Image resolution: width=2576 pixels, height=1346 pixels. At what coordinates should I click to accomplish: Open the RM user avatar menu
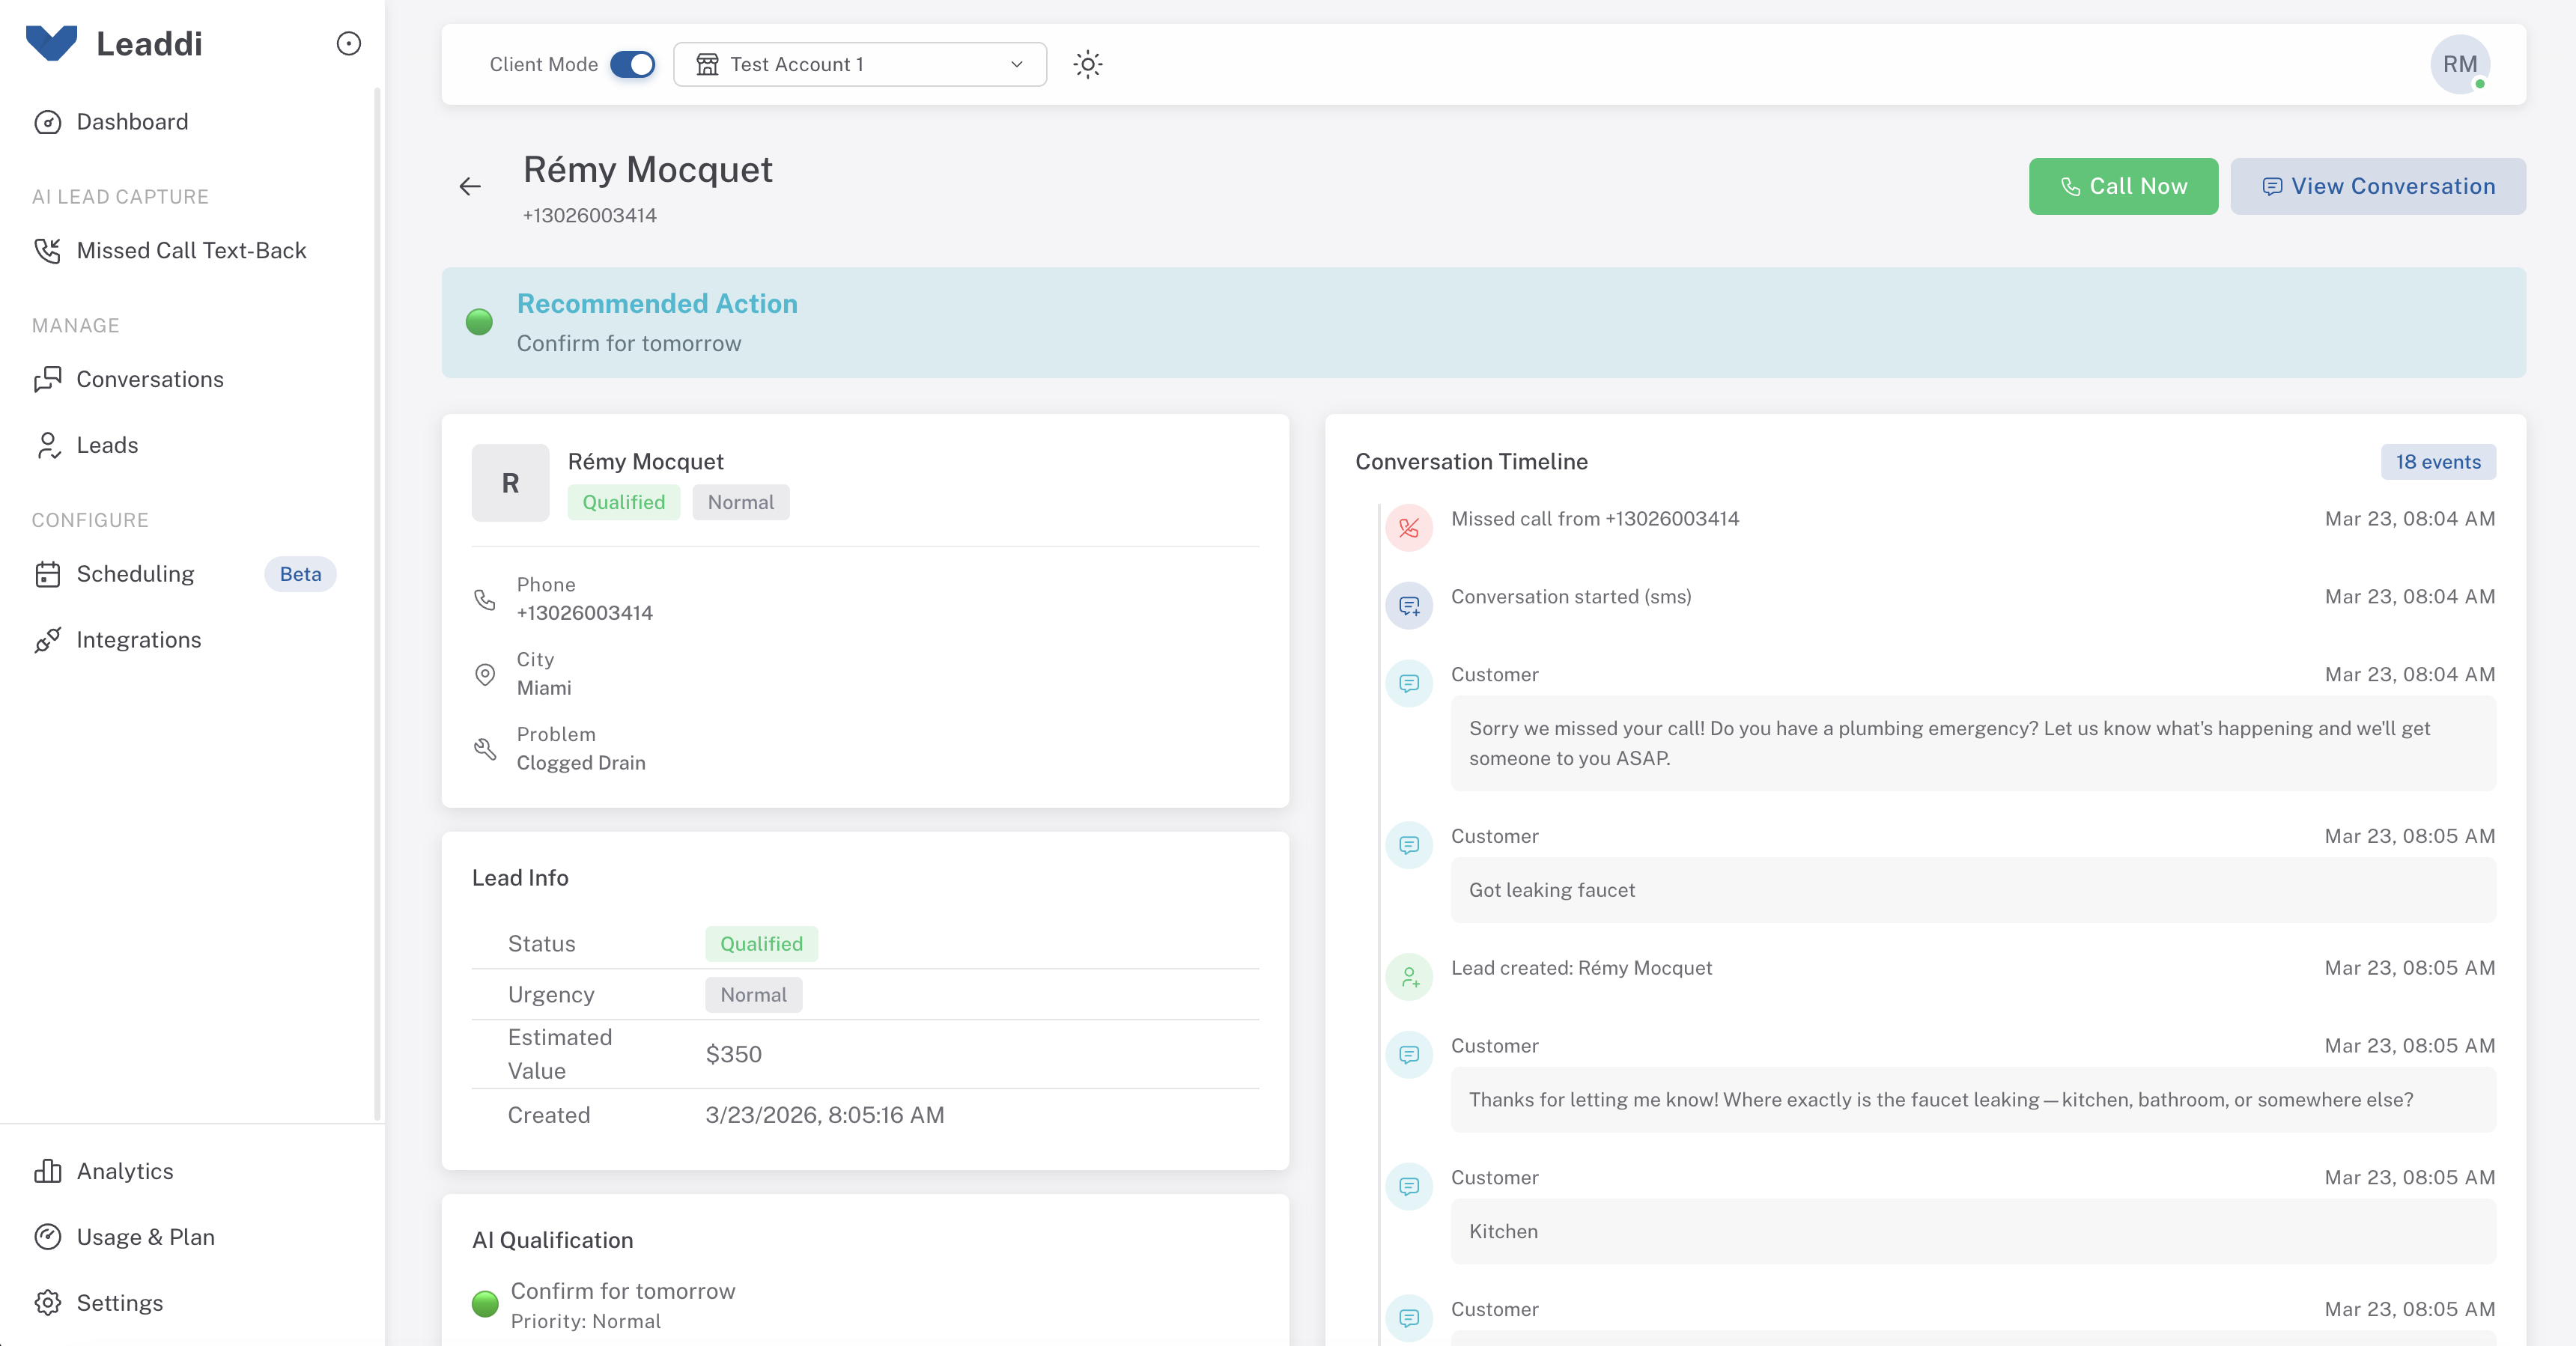[2459, 64]
